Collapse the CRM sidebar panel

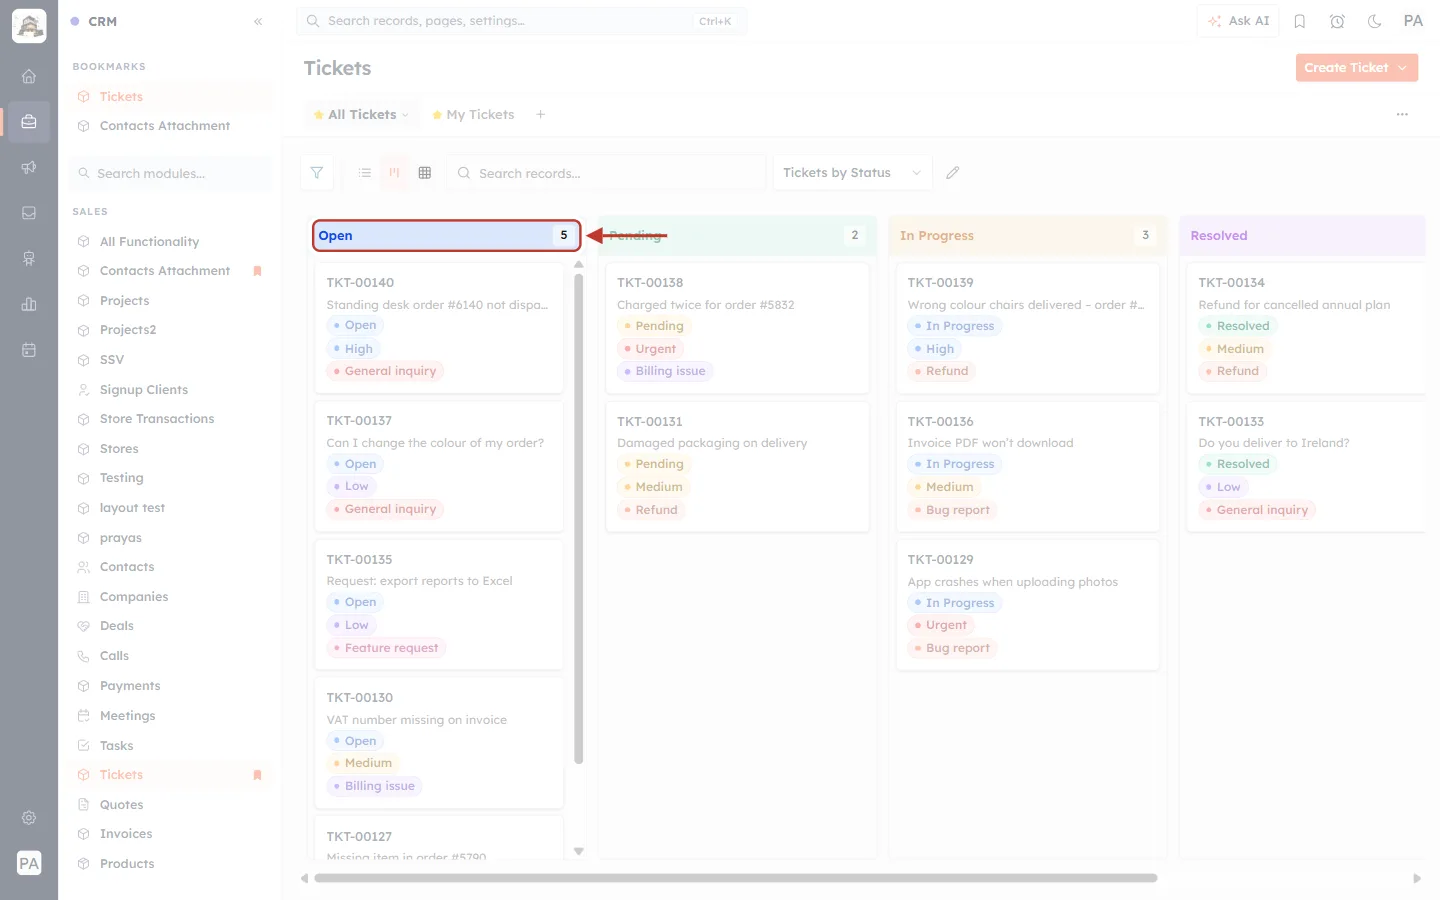(x=258, y=21)
